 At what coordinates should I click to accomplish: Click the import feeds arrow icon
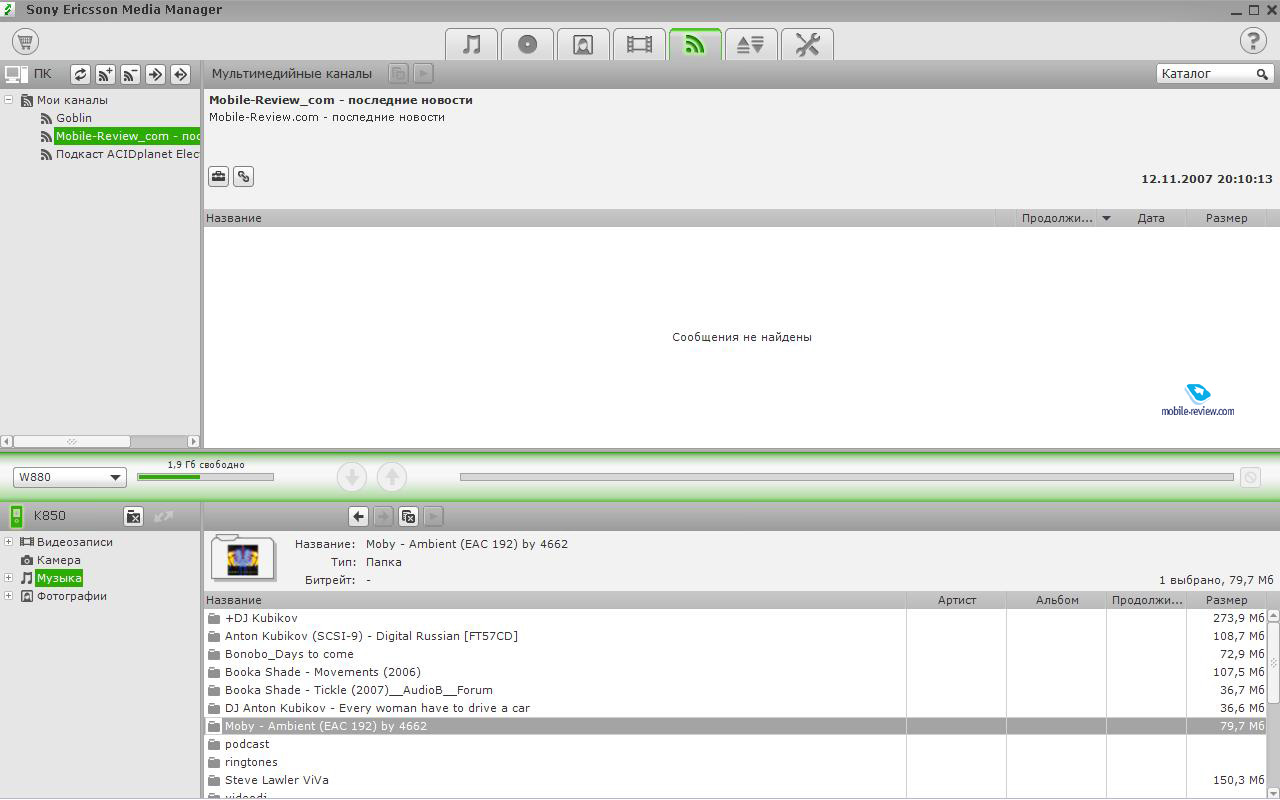coord(156,74)
